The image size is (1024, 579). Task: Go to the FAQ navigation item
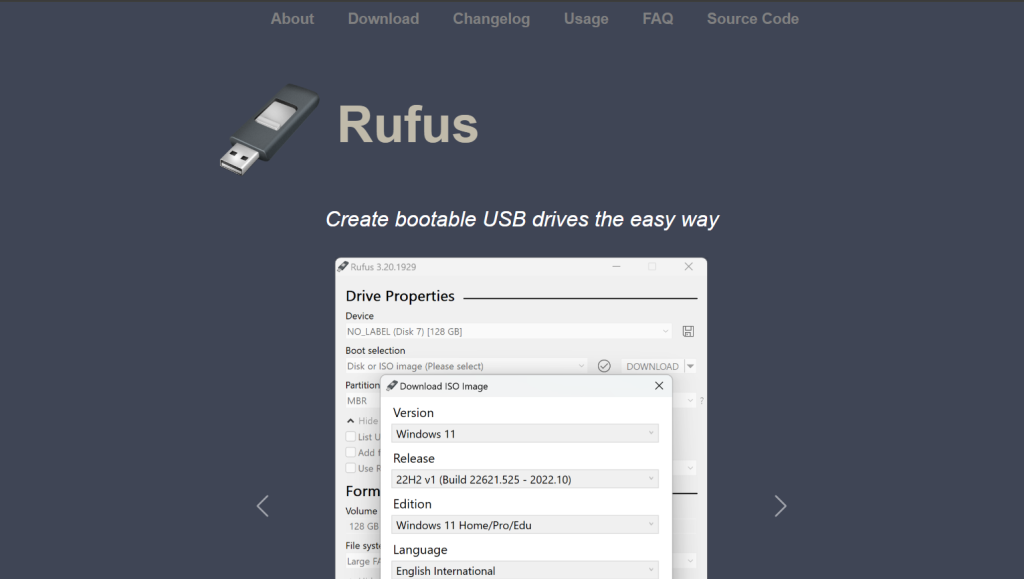pyautogui.click(x=657, y=18)
